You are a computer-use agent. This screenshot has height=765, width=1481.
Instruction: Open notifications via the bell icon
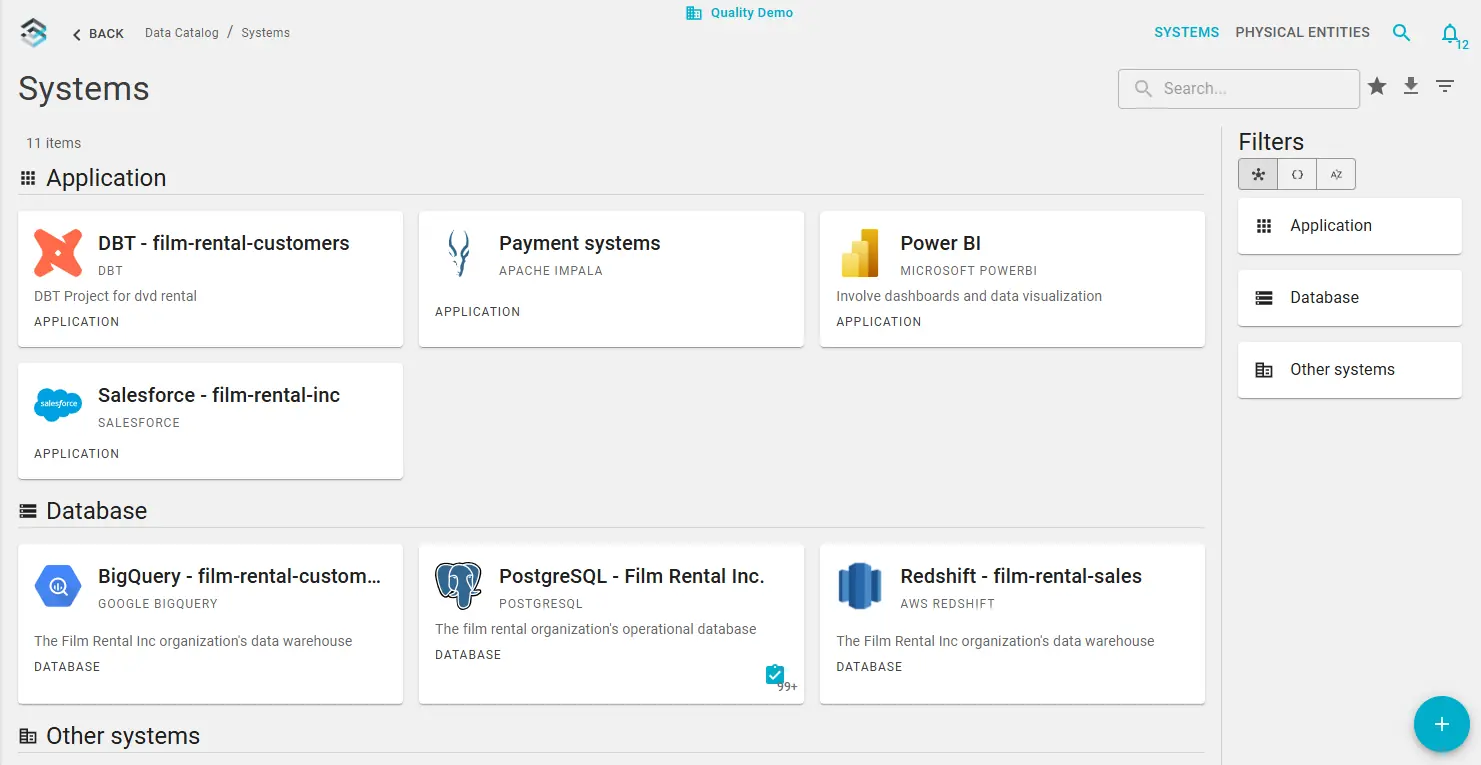click(x=1451, y=32)
